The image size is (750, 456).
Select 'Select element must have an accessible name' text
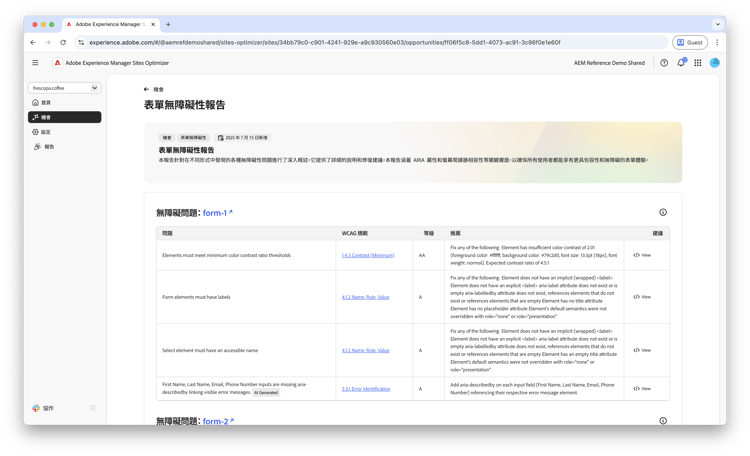210,351
